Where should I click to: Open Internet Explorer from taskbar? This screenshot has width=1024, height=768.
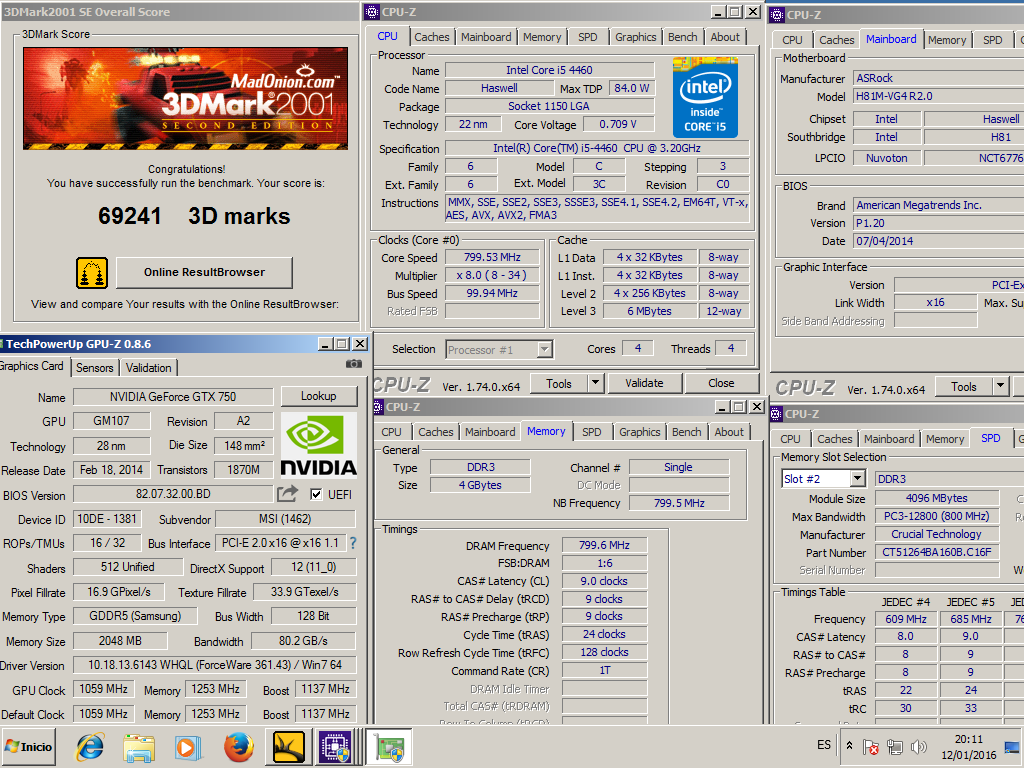(90, 747)
